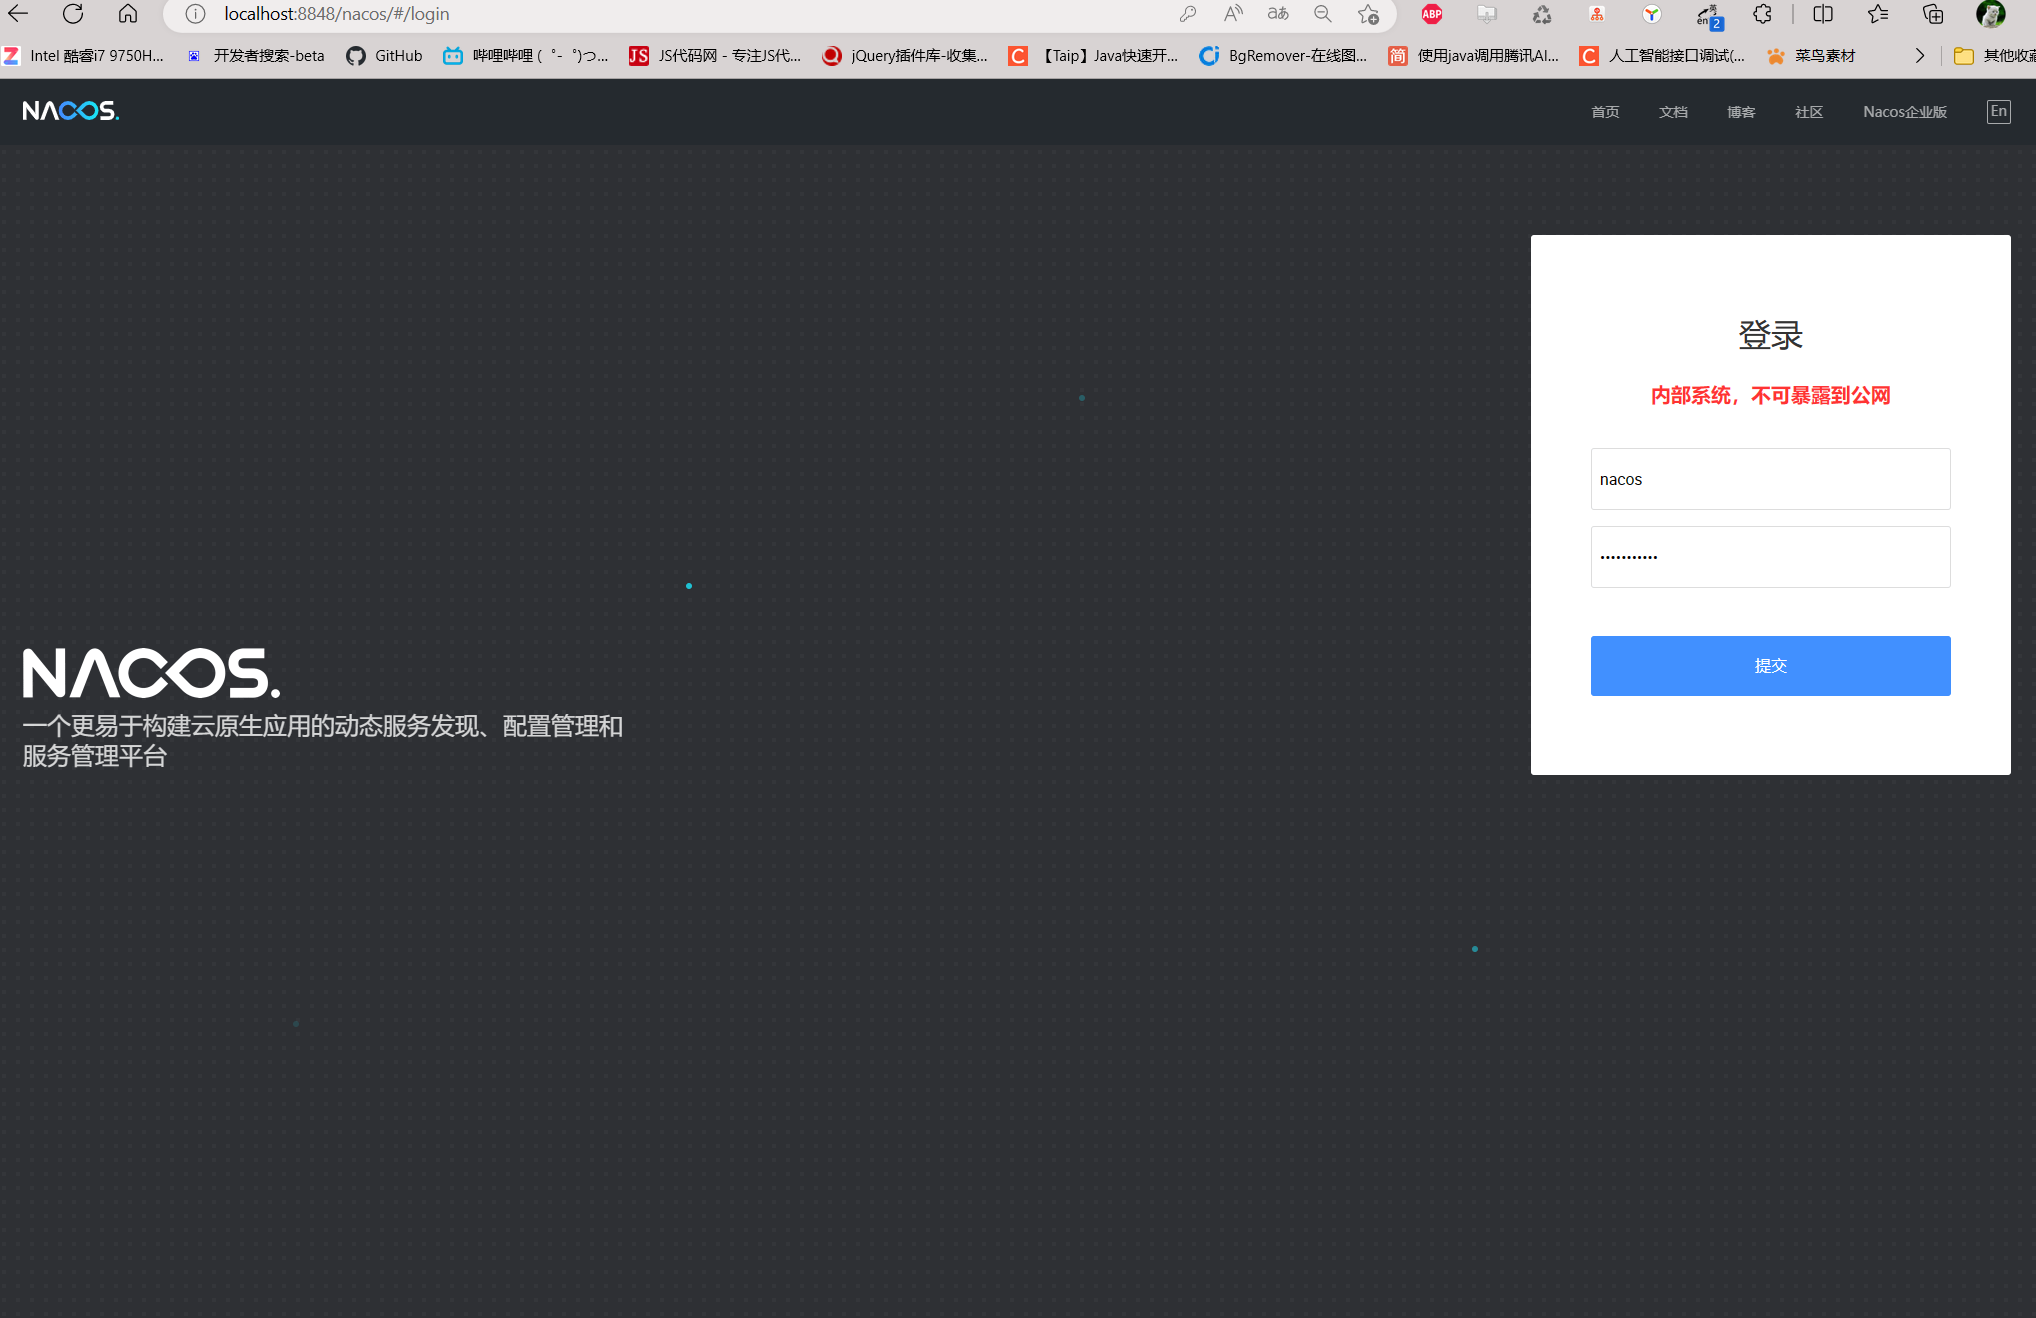Open extension with badge number 2
Image resolution: width=2036 pixels, height=1318 pixels.
tap(1709, 15)
